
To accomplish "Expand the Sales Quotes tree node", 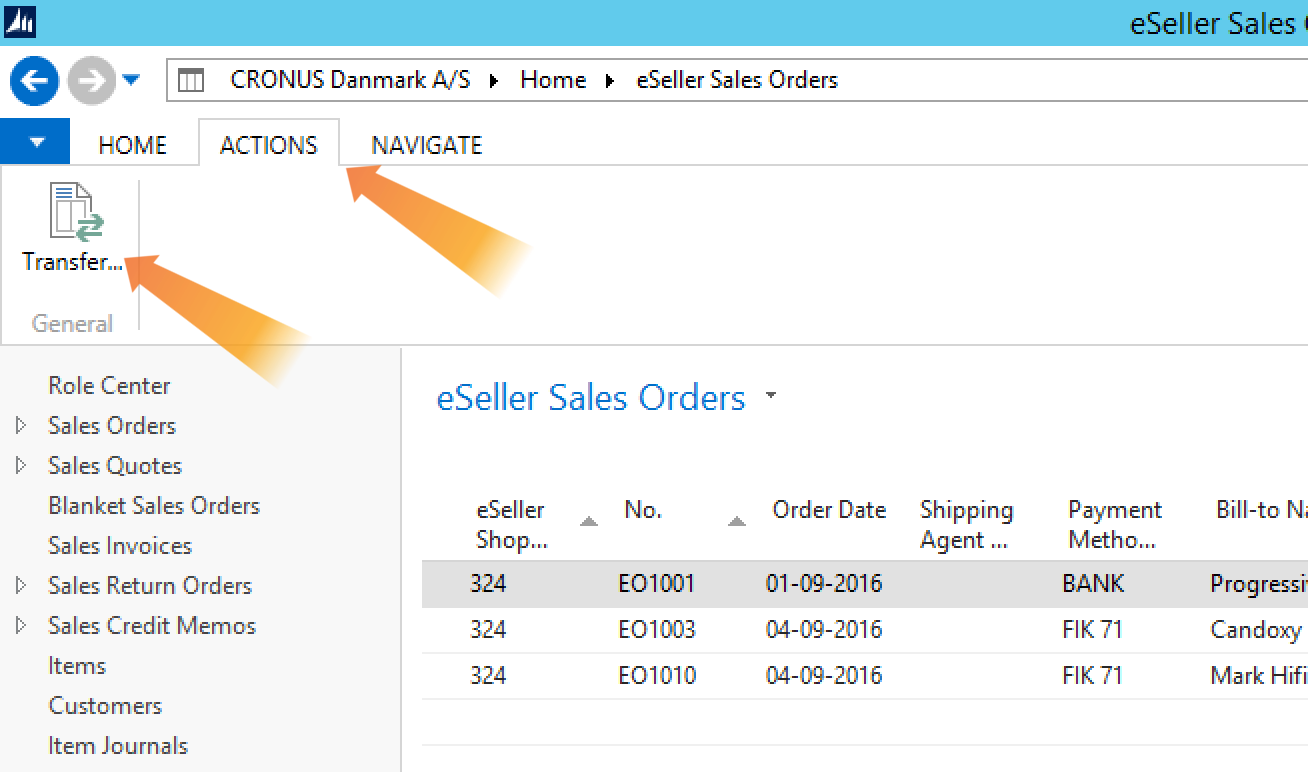I will point(21,466).
